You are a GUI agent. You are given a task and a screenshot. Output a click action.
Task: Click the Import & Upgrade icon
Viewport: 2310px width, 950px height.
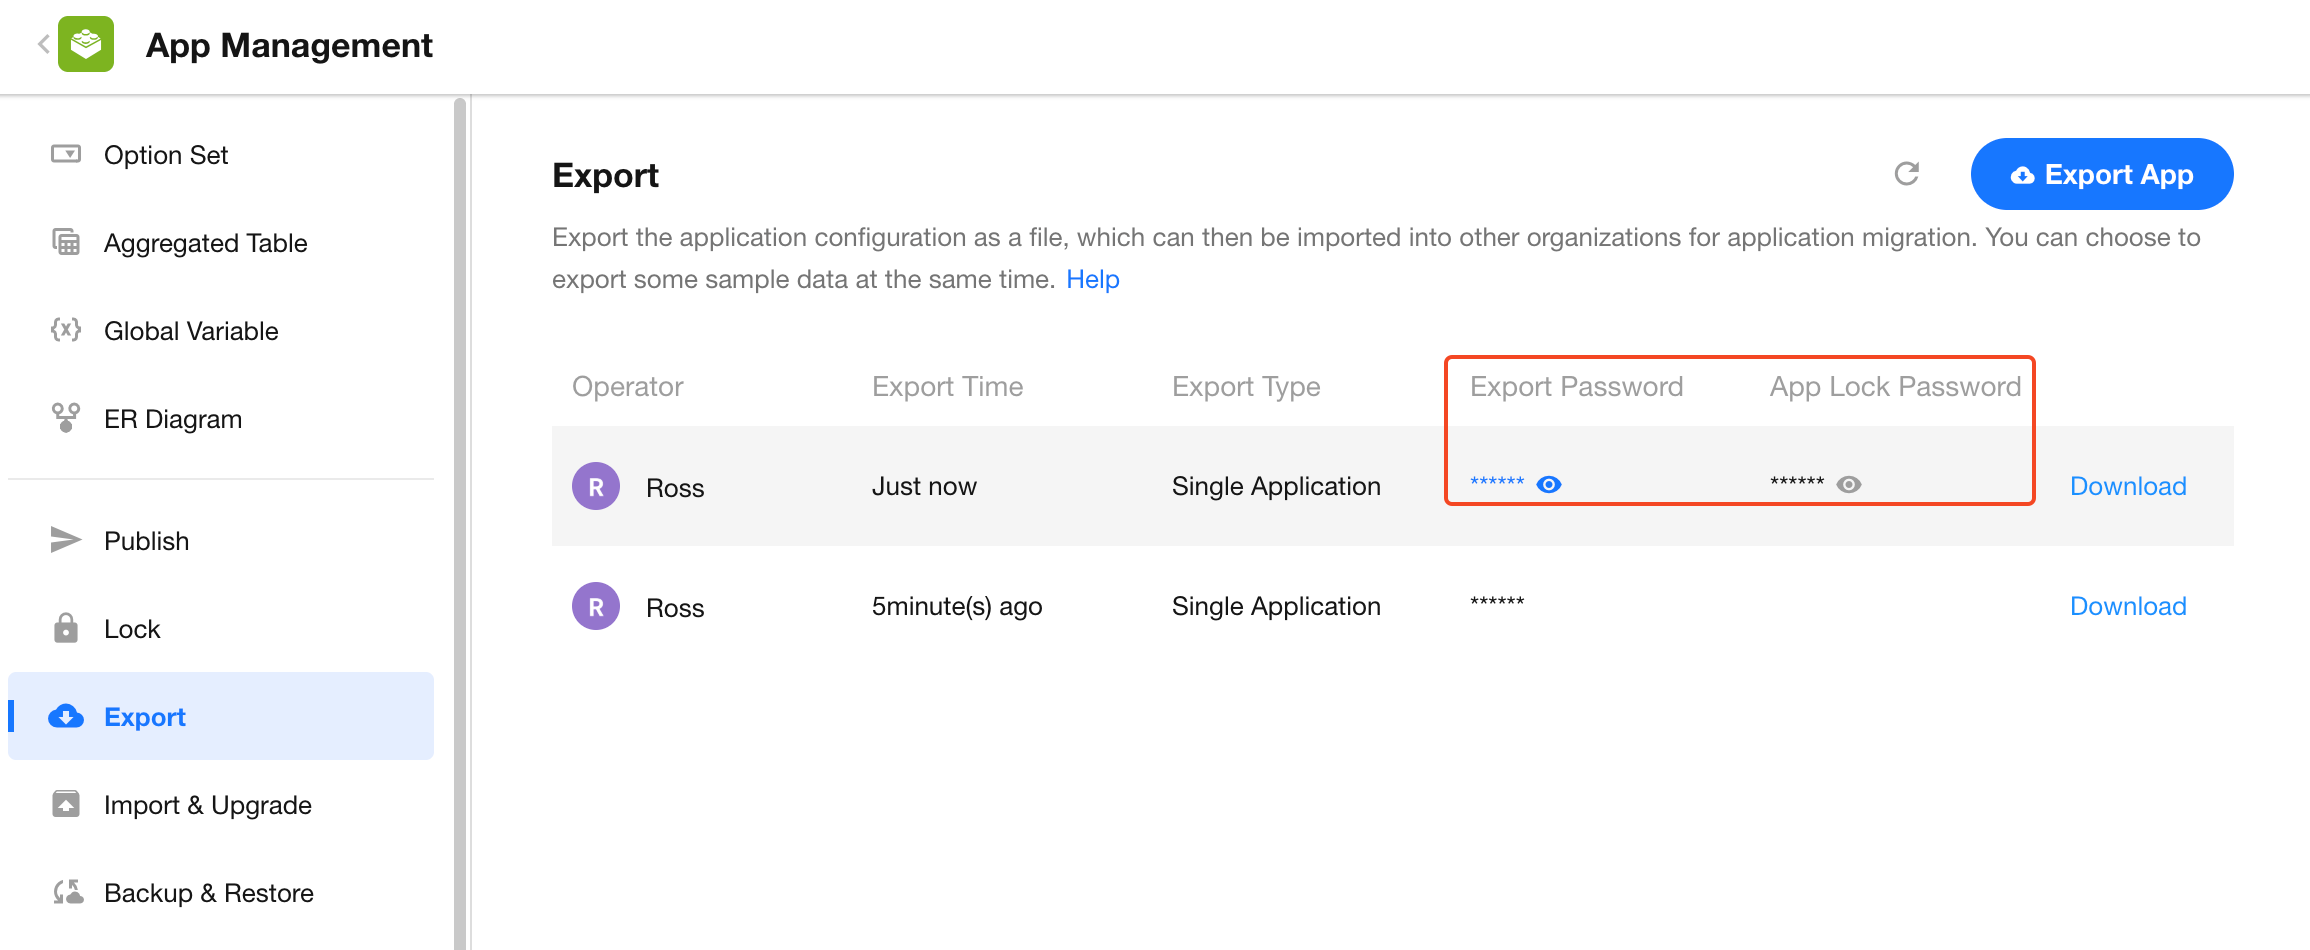coord(66,804)
